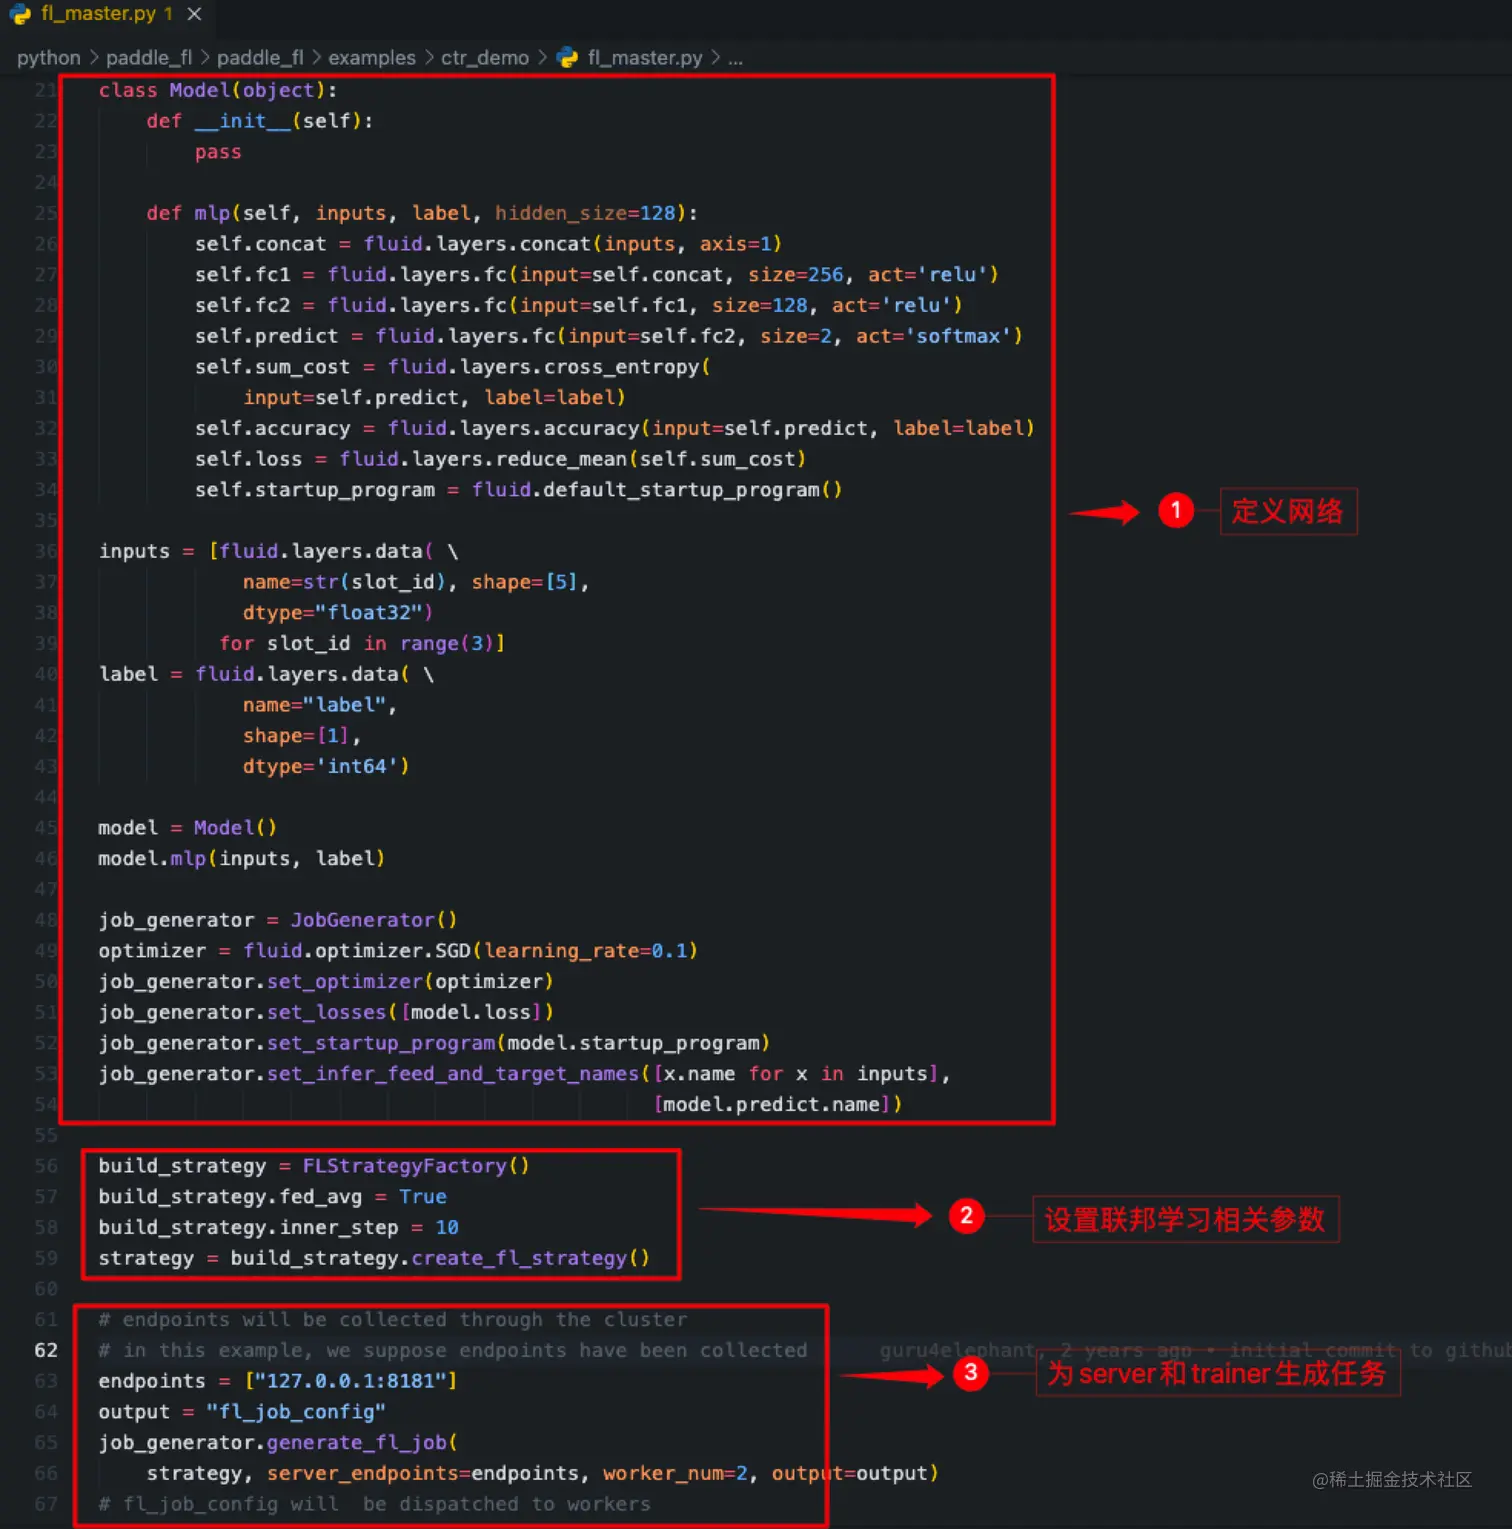The width and height of the screenshot is (1512, 1529).
Task: Click the "name=str(slot_id), shape=[5]," line
Action: tap(416, 582)
